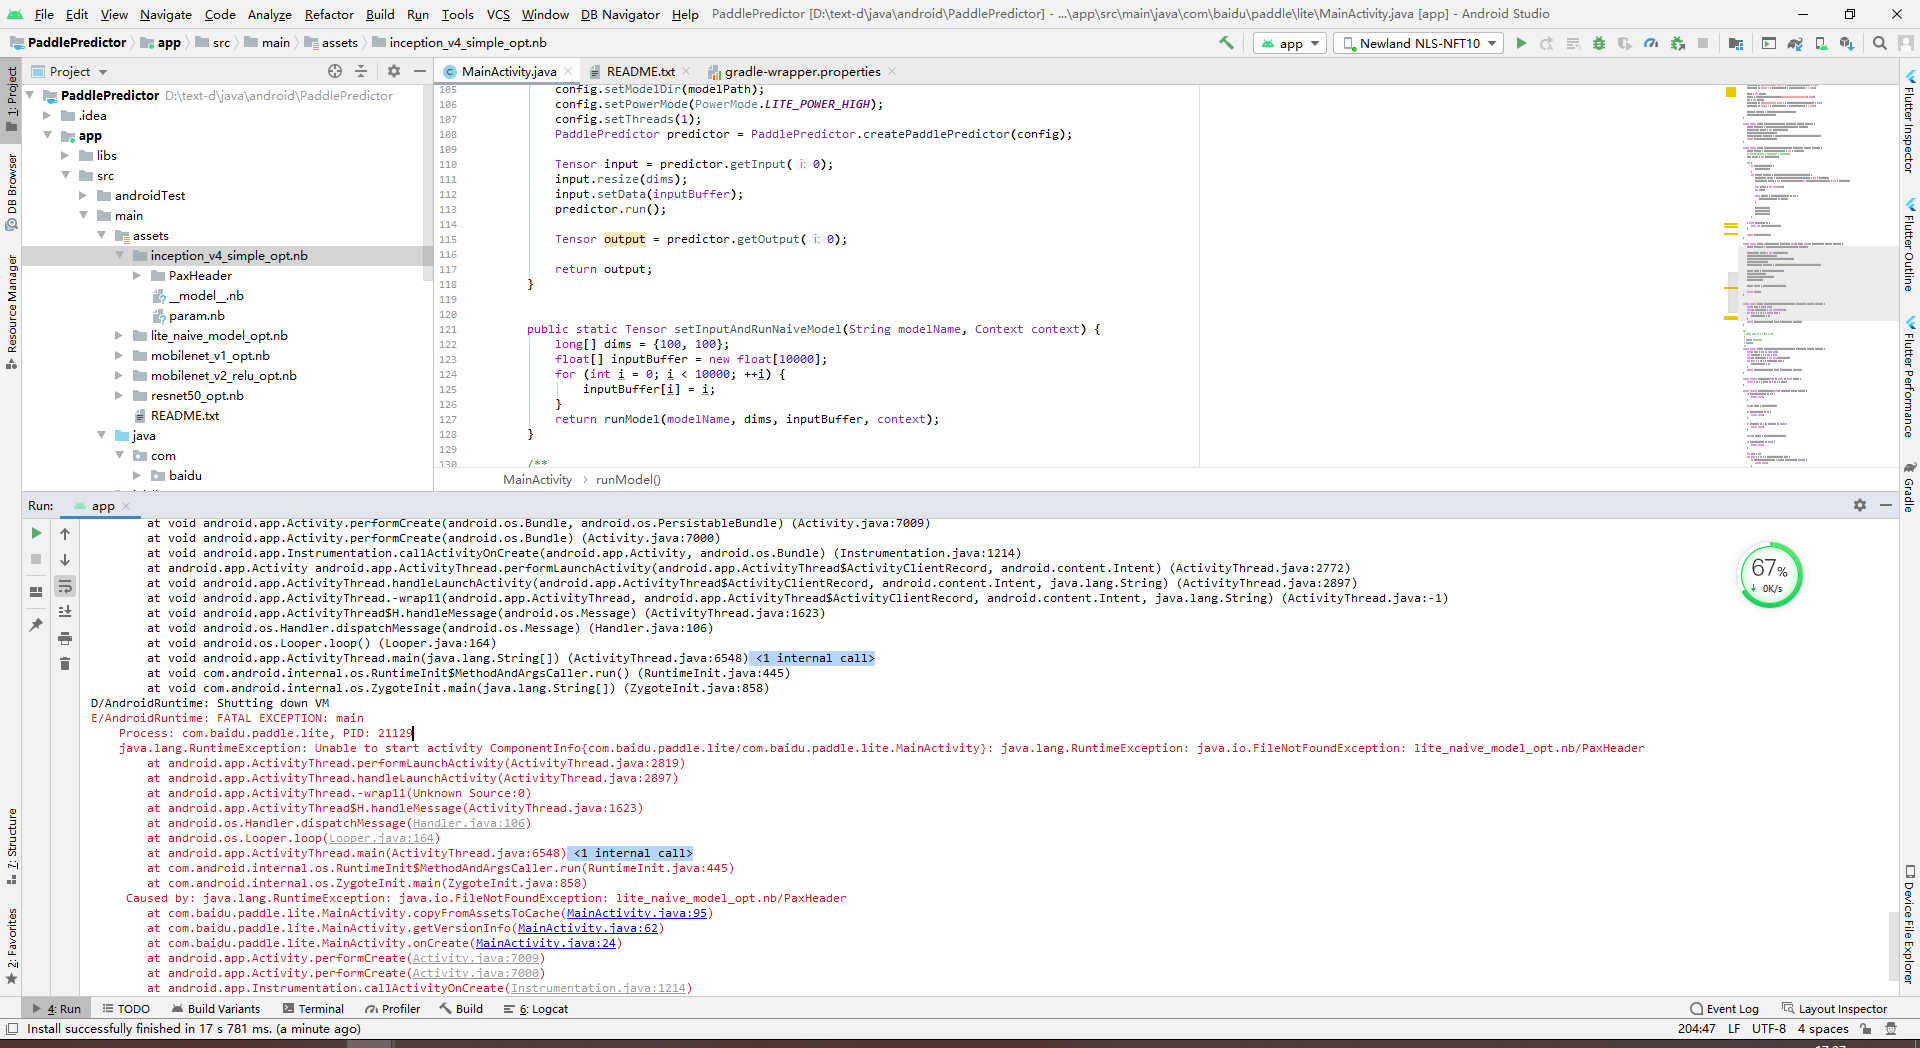
Task: Open the Terminal tool tab
Action: pos(314,1009)
